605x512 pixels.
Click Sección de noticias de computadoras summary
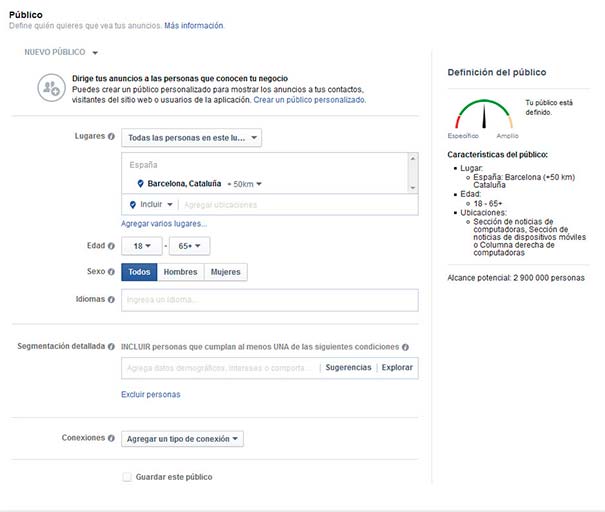coord(529,237)
